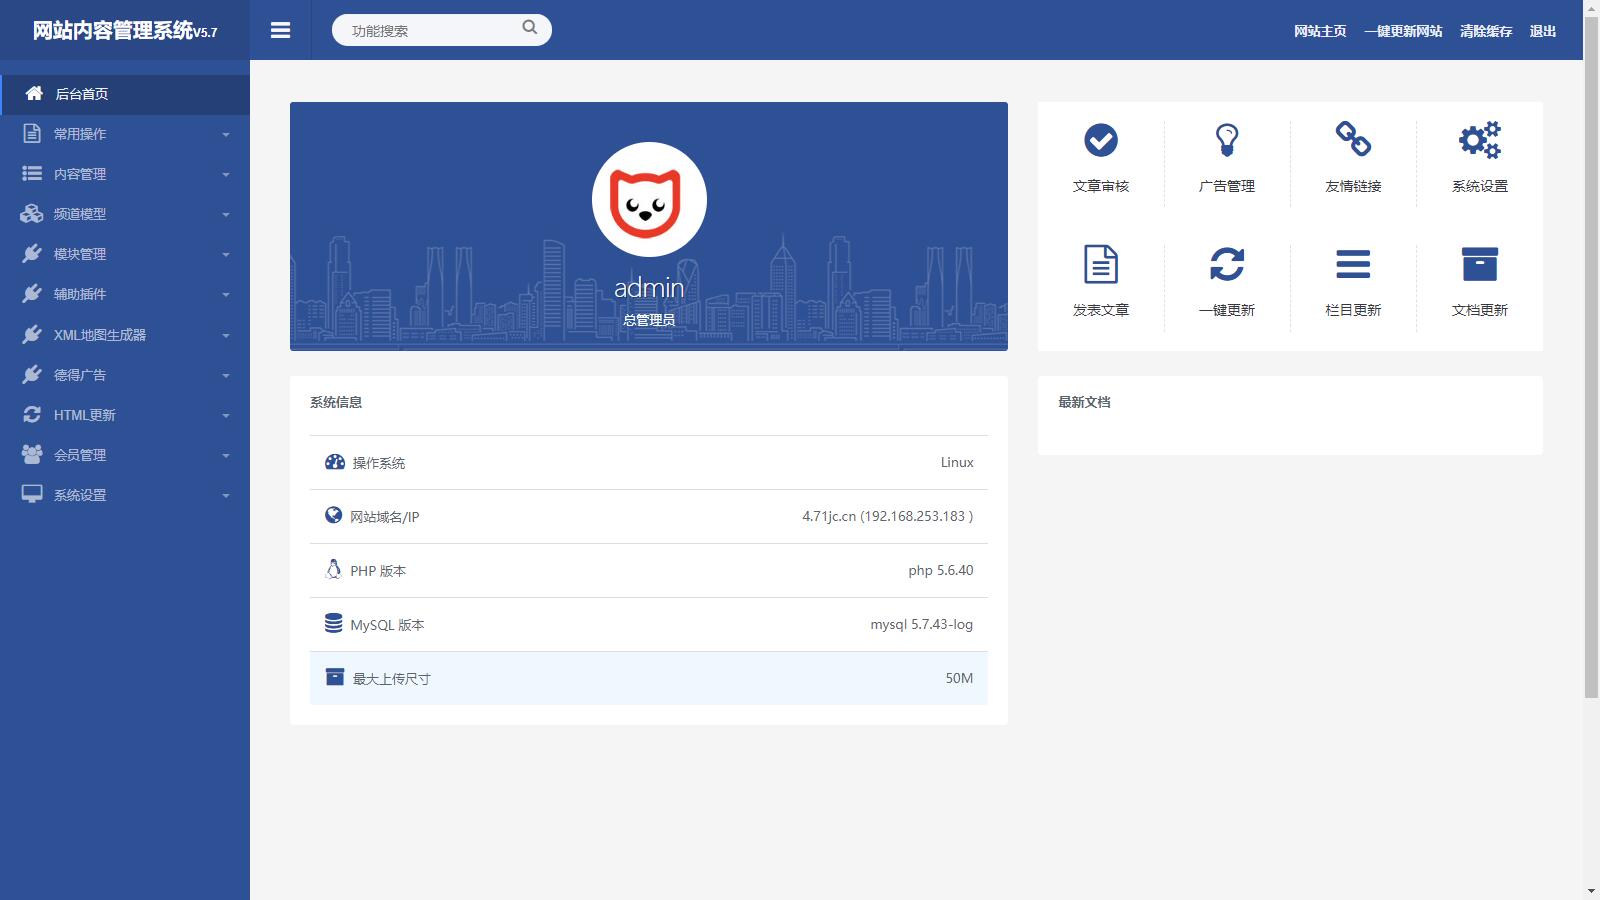Click the admin cat avatar
The height and width of the screenshot is (900, 1600).
coord(650,199)
